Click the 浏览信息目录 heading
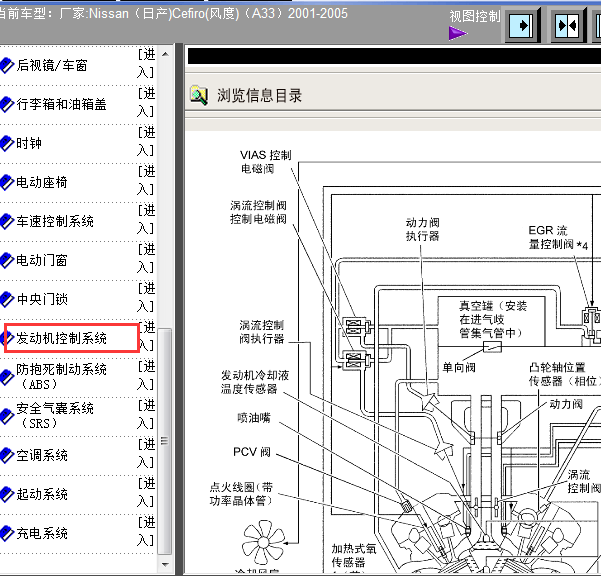 [x=259, y=96]
